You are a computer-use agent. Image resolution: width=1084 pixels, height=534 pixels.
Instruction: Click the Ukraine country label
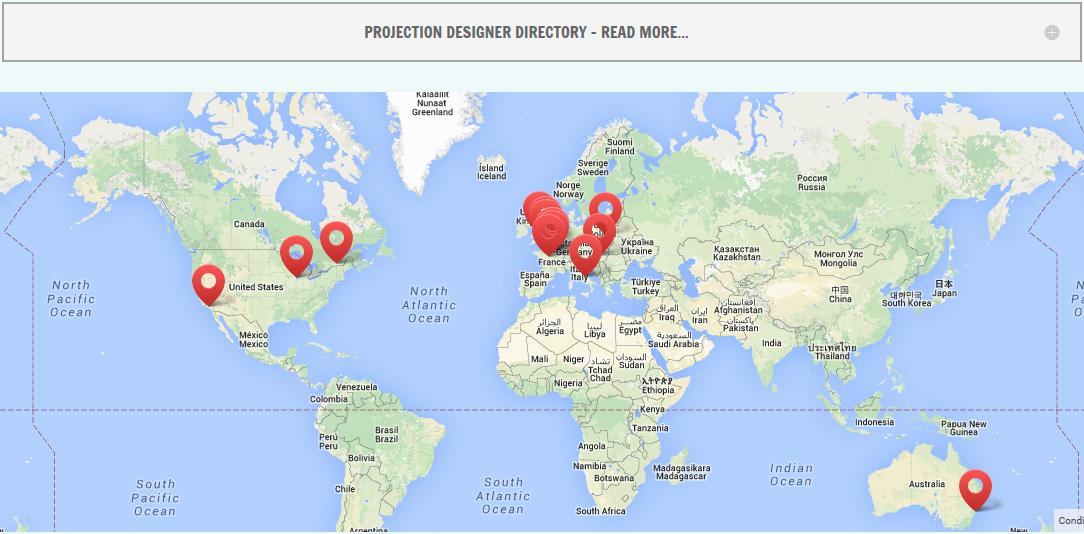pyautogui.click(x=637, y=247)
